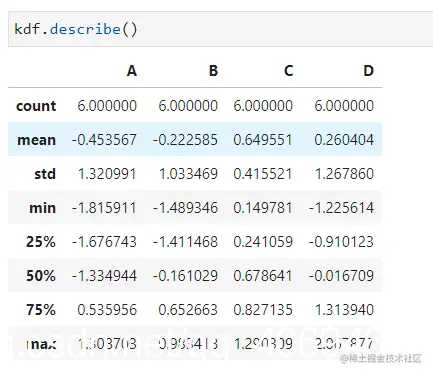Select min value -1.489346
The width and height of the screenshot is (433, 375).
(185, 208)
